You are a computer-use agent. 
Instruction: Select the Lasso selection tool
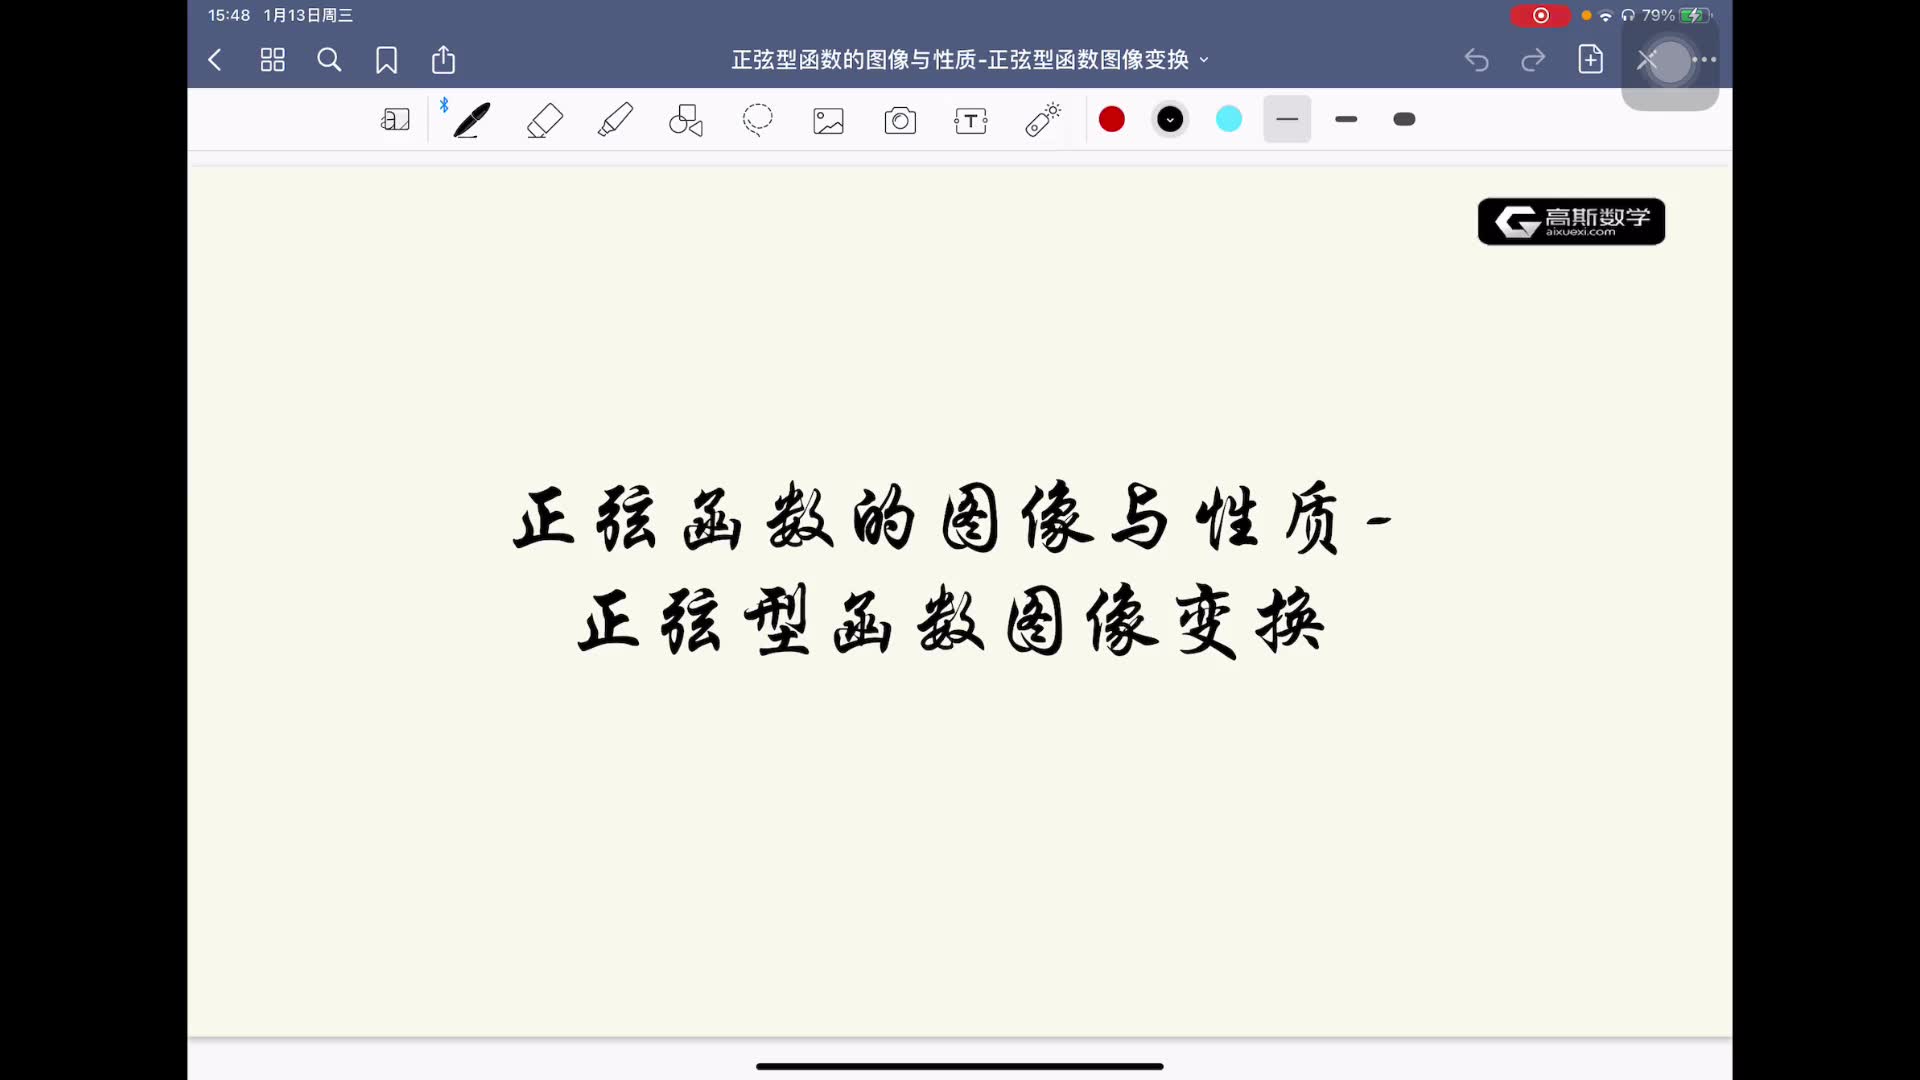coord(758,120)
